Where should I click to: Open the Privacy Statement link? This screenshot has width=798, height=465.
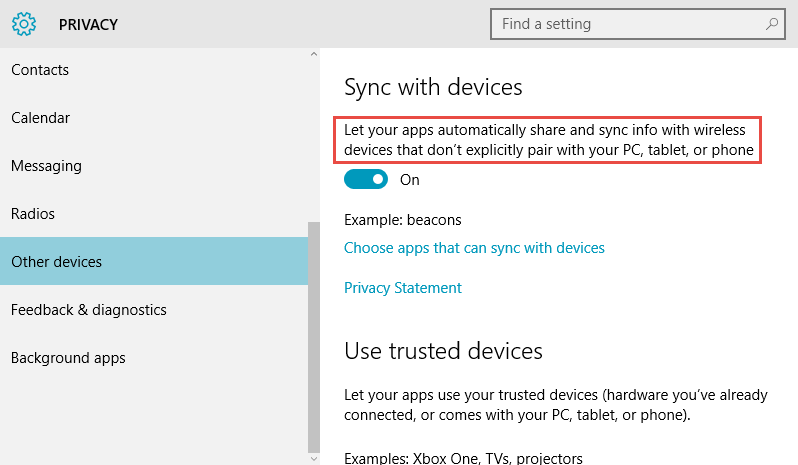pyautogui.click(x=403, y=288)
